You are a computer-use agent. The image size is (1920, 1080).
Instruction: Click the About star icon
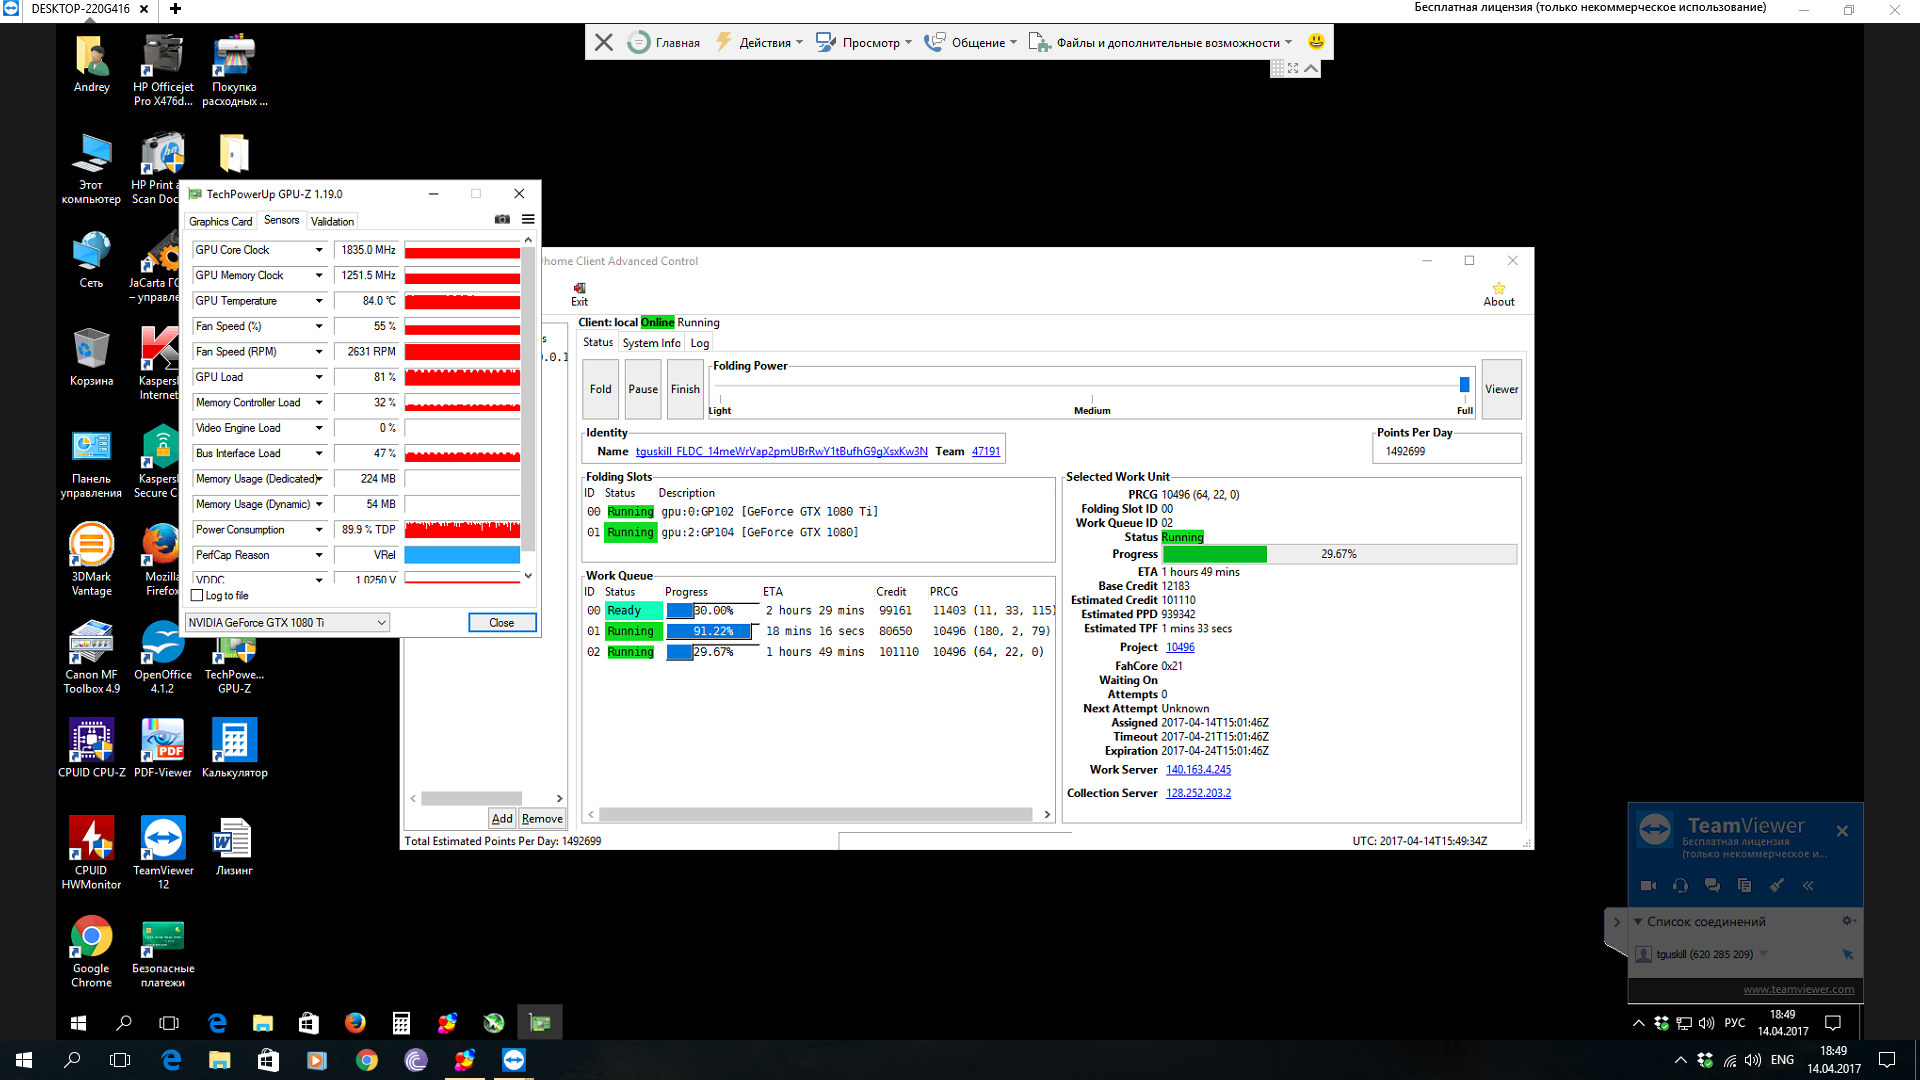[x=1498, y=289]
